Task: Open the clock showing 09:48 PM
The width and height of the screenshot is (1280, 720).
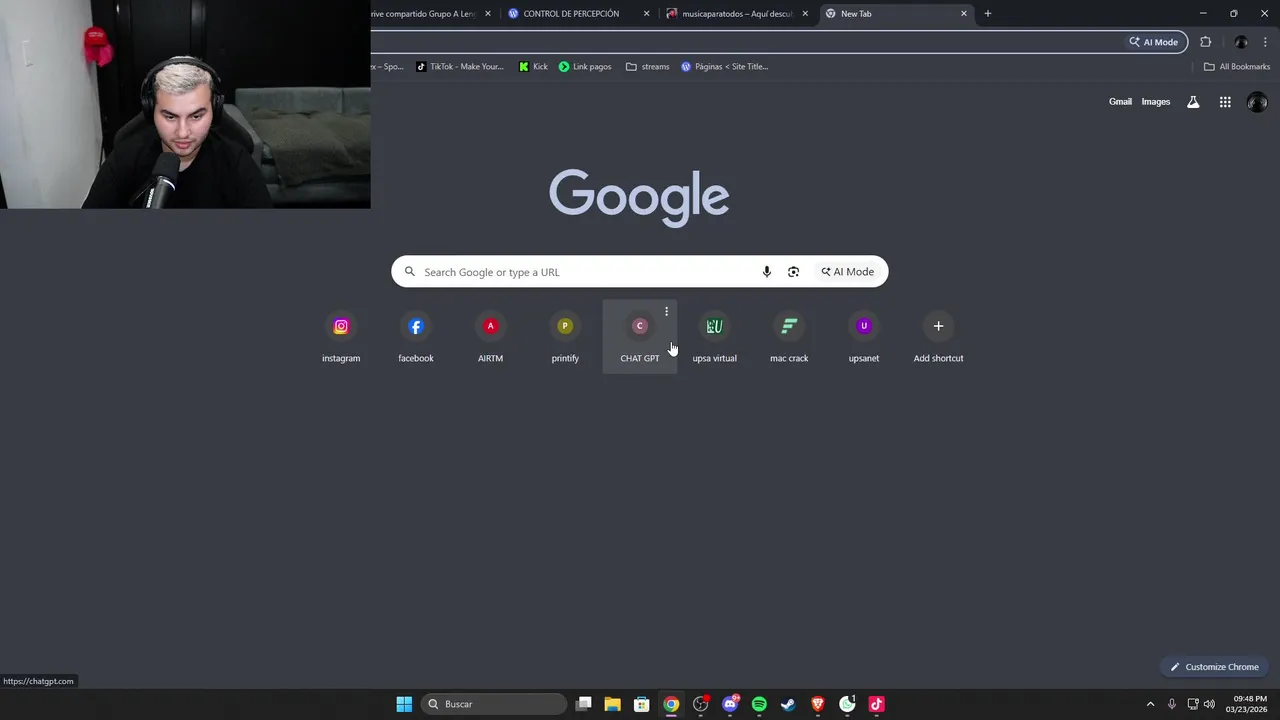Action: pyautogui.click(x=1248, y=704)
